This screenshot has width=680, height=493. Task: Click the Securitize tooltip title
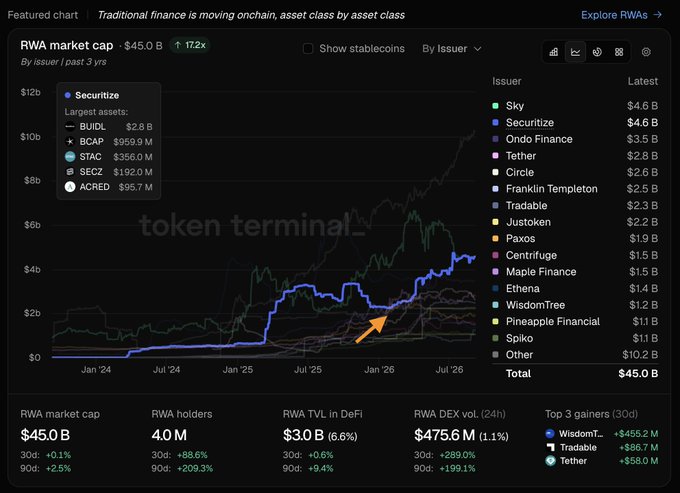coord(97,95)
